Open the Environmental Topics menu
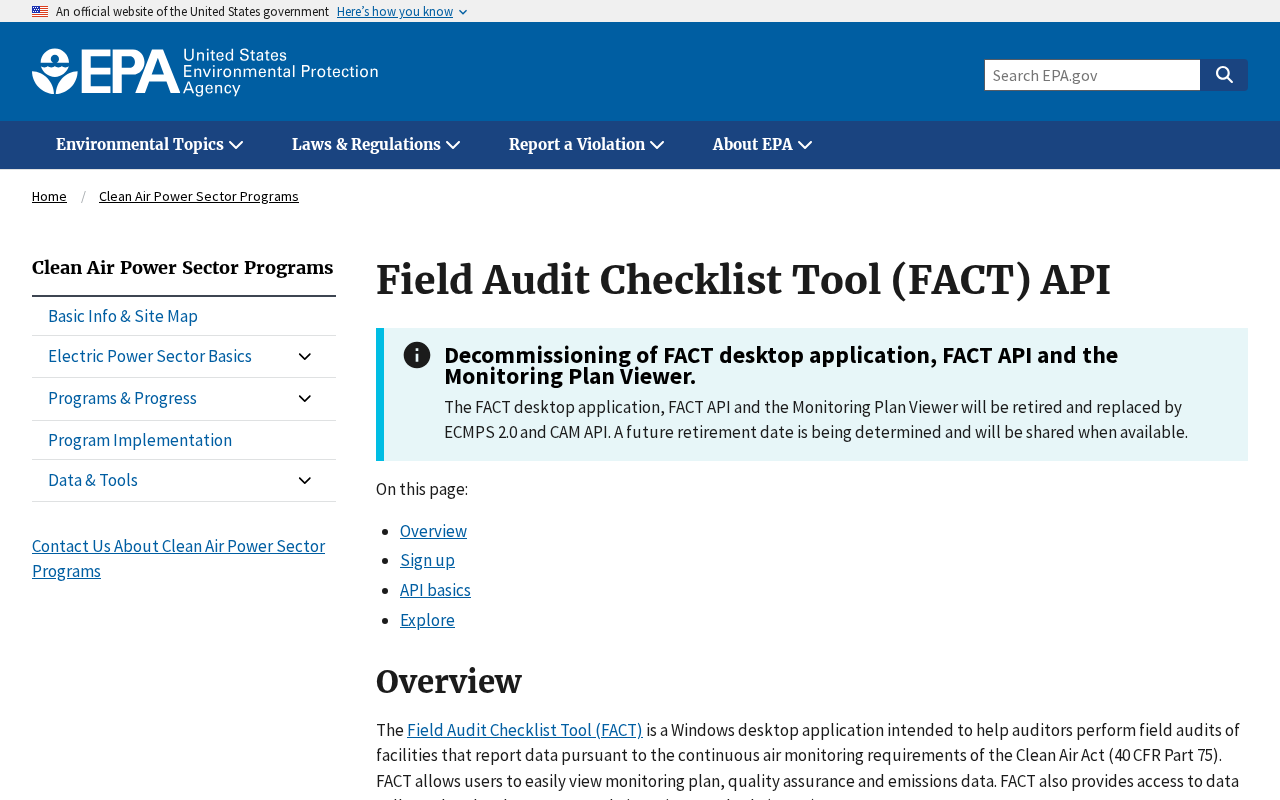Screen dimensions: 1280x800 150,145
